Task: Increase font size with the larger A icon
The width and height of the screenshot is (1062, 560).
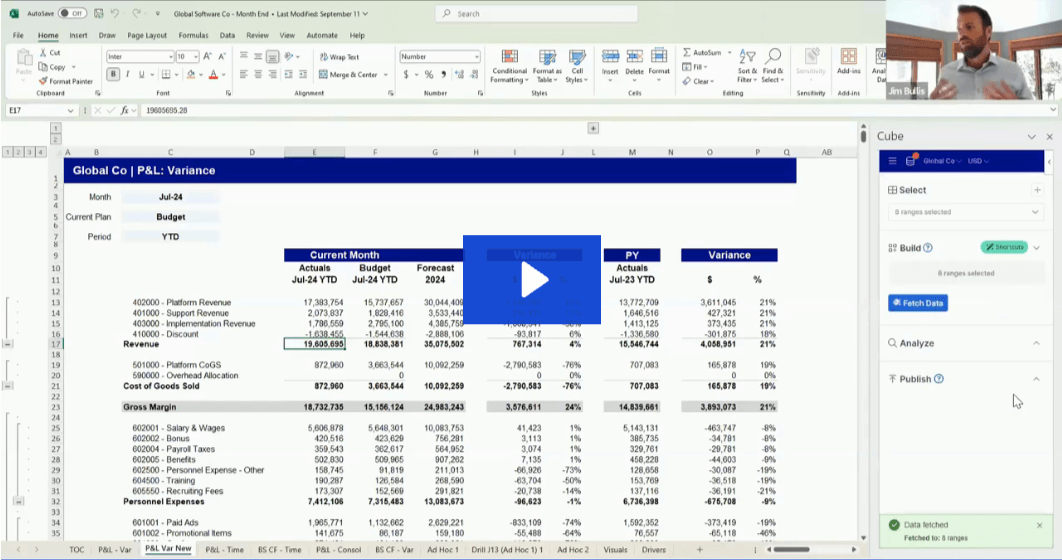Action: 207,57
